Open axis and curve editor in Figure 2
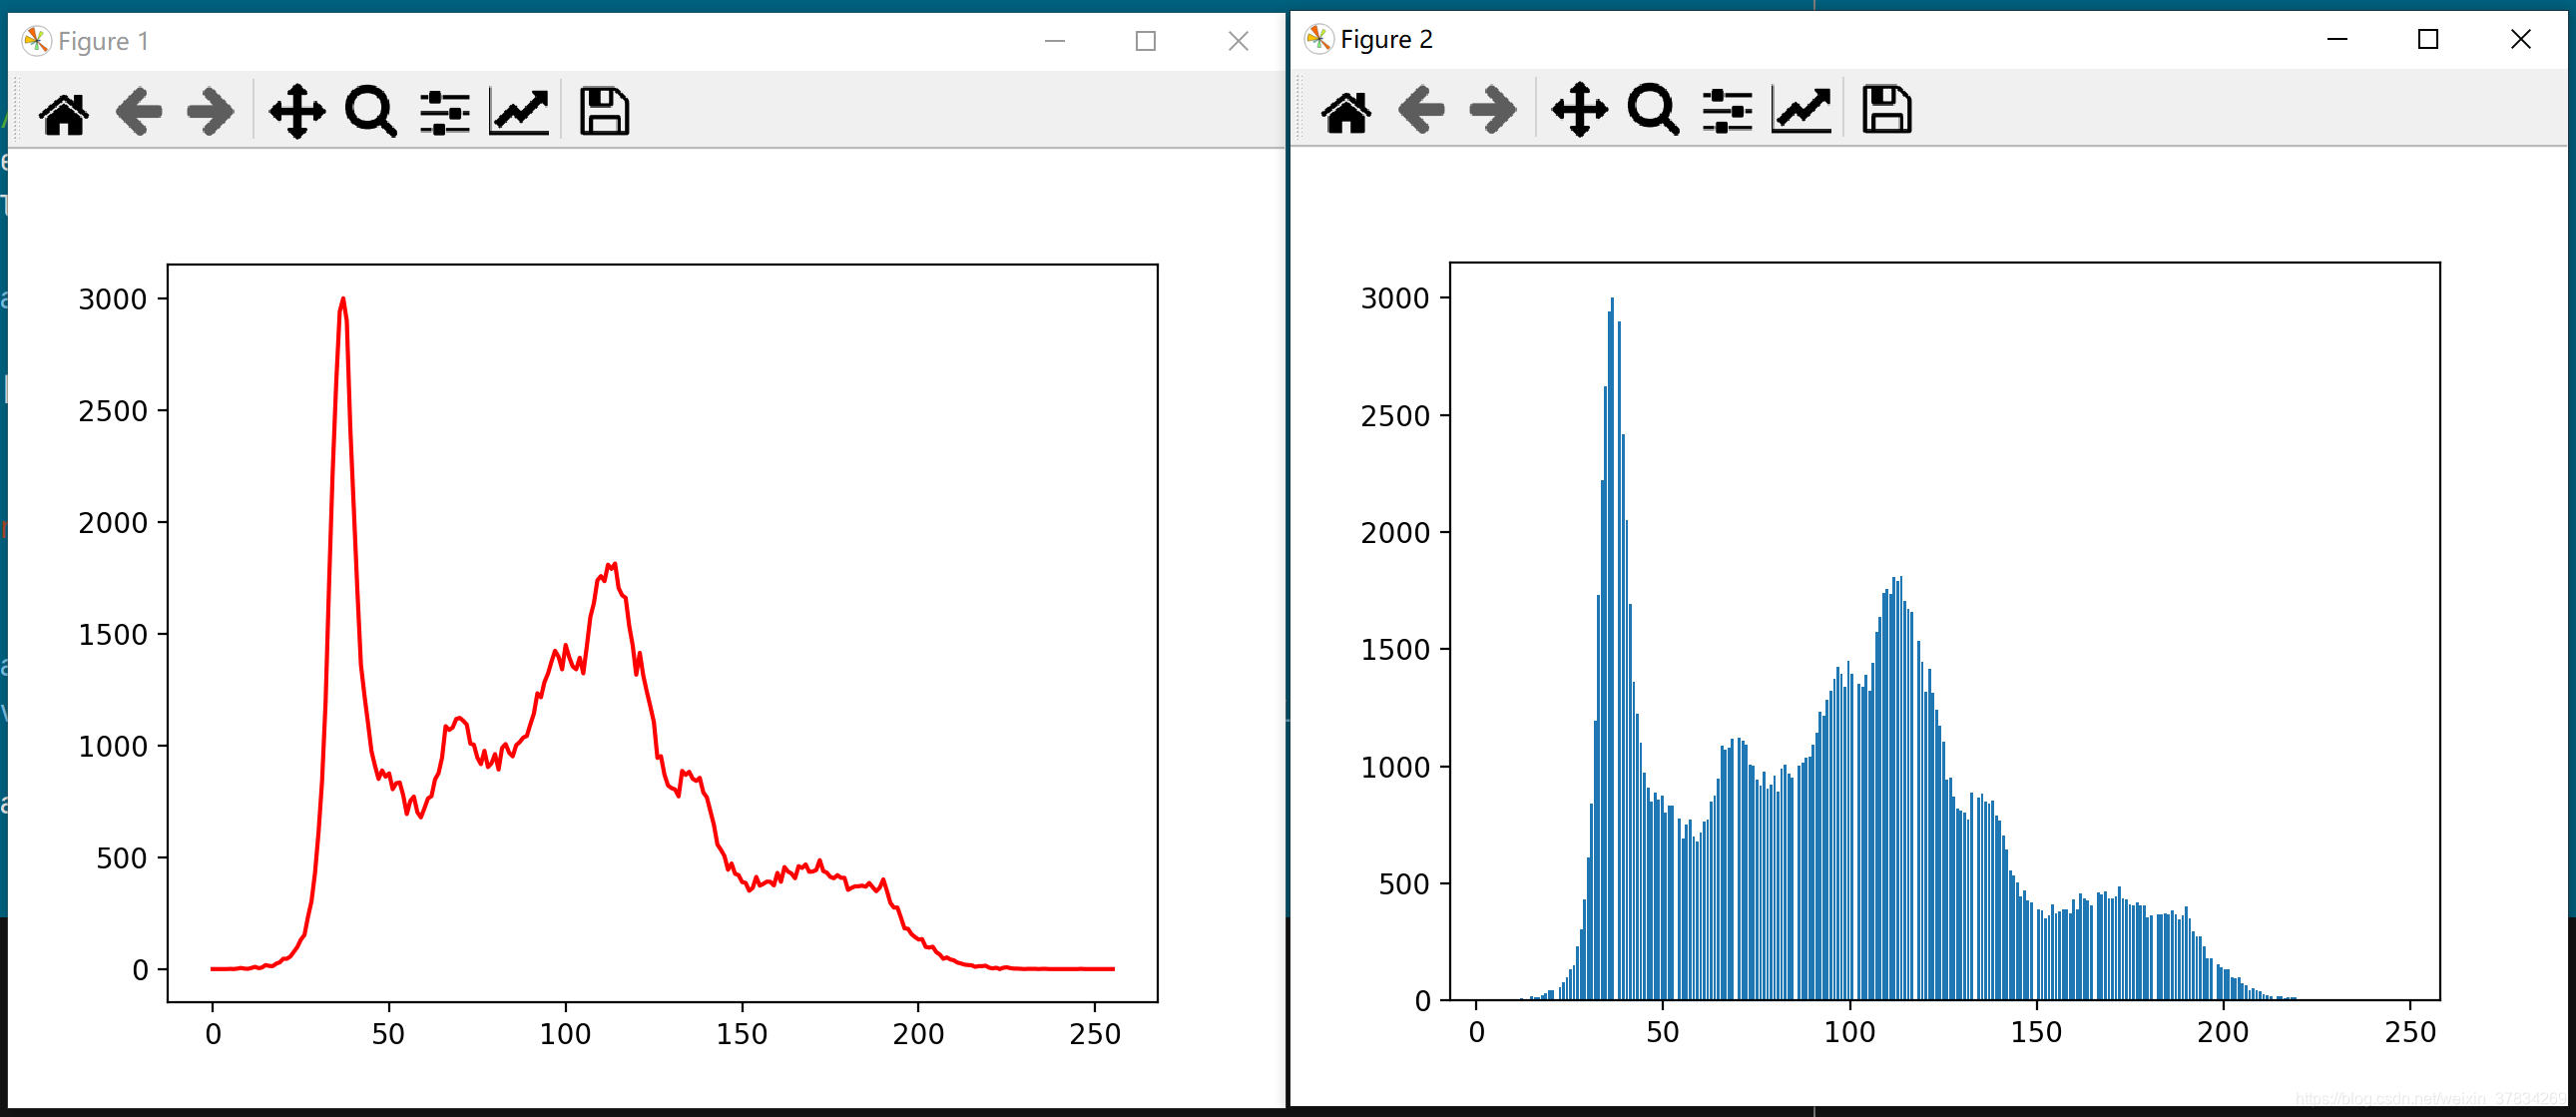 pos(1802,110)
